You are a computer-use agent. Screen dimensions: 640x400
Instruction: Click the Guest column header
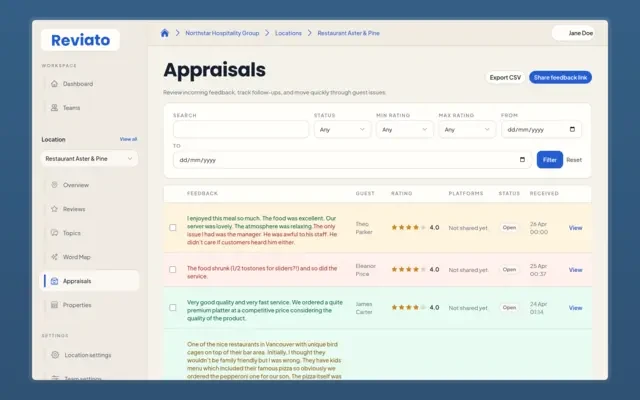[x=365, y=193]
